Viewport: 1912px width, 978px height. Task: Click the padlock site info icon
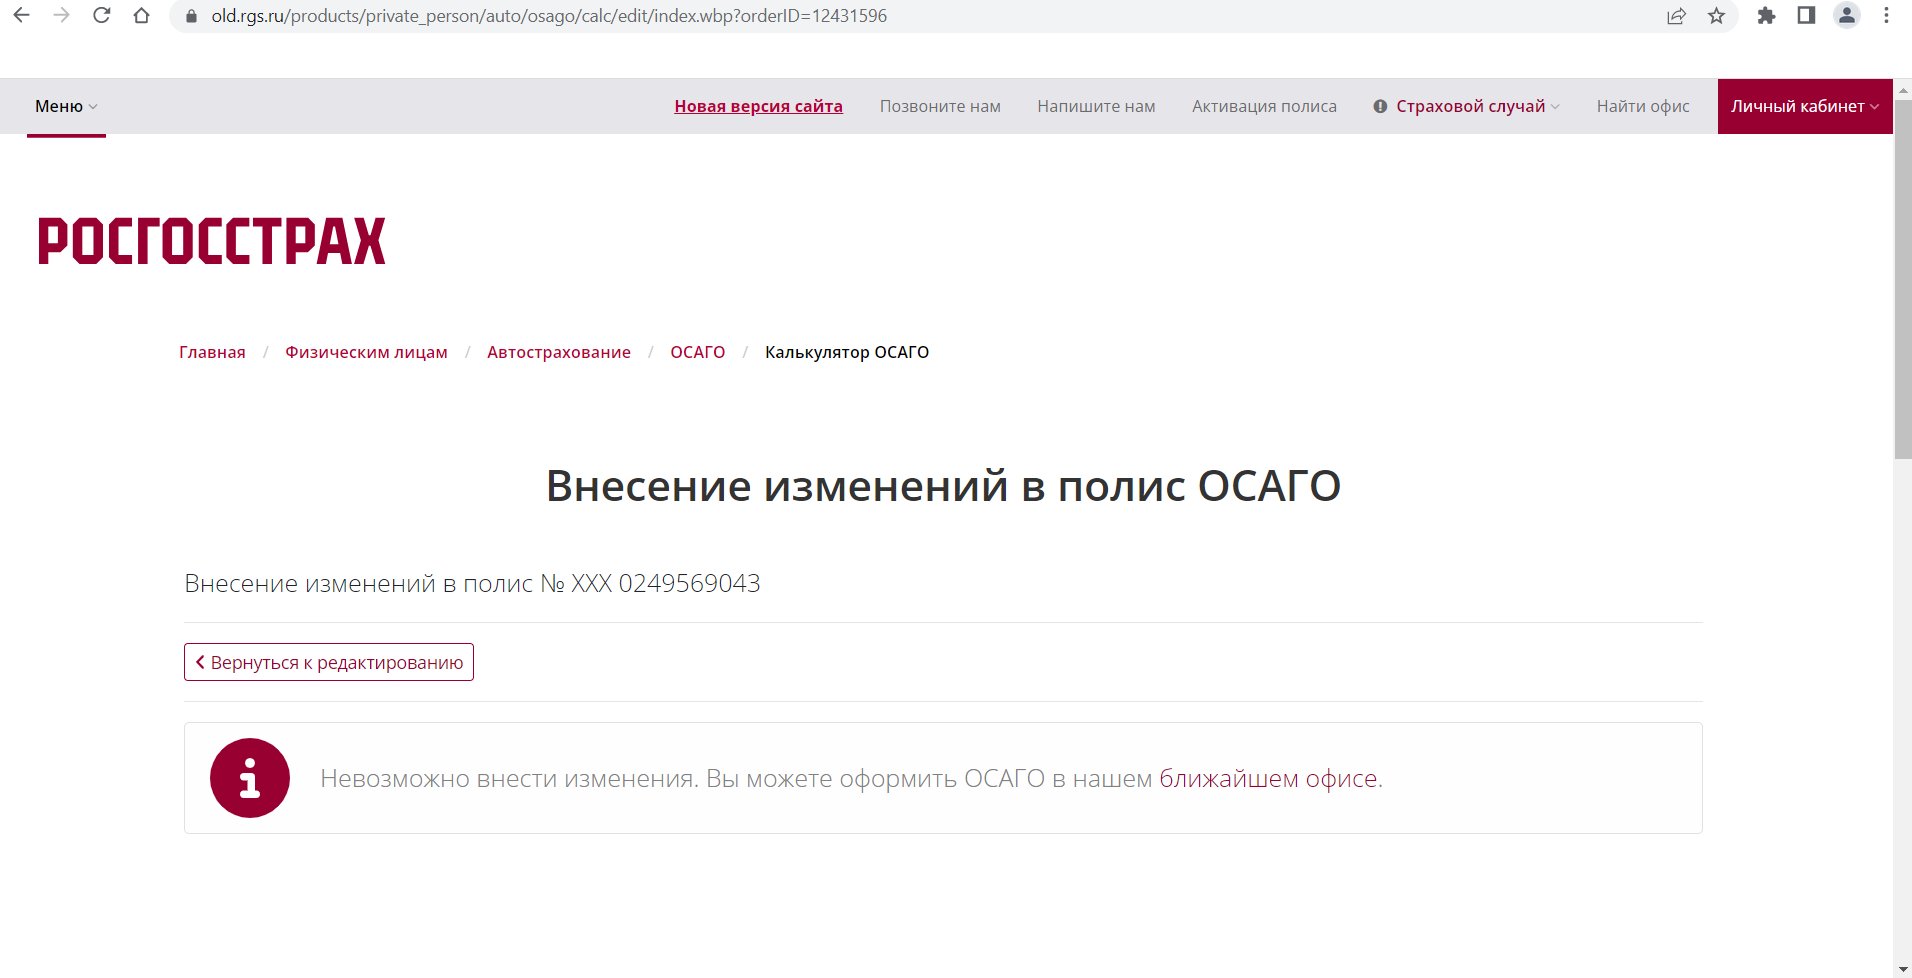(x=192, y=16)
